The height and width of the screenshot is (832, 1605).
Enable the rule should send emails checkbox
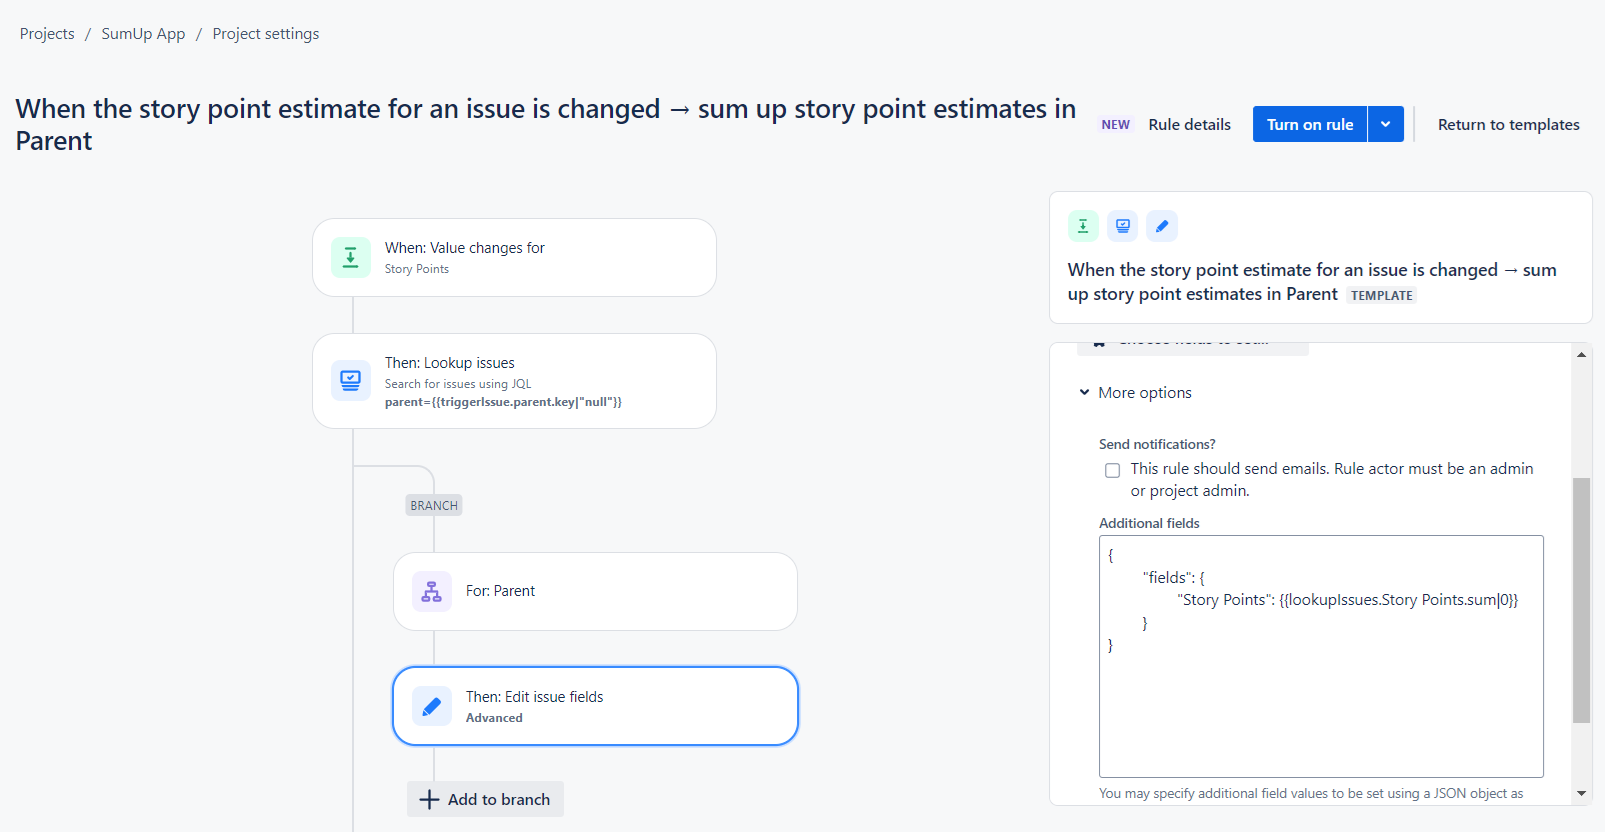click(x=1112, y=469)
